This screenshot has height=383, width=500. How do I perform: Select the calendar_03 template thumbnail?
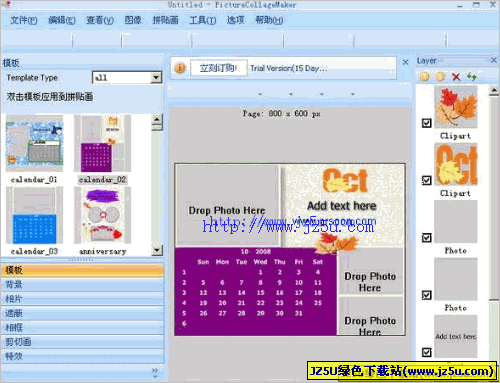(x=35, y=215)
